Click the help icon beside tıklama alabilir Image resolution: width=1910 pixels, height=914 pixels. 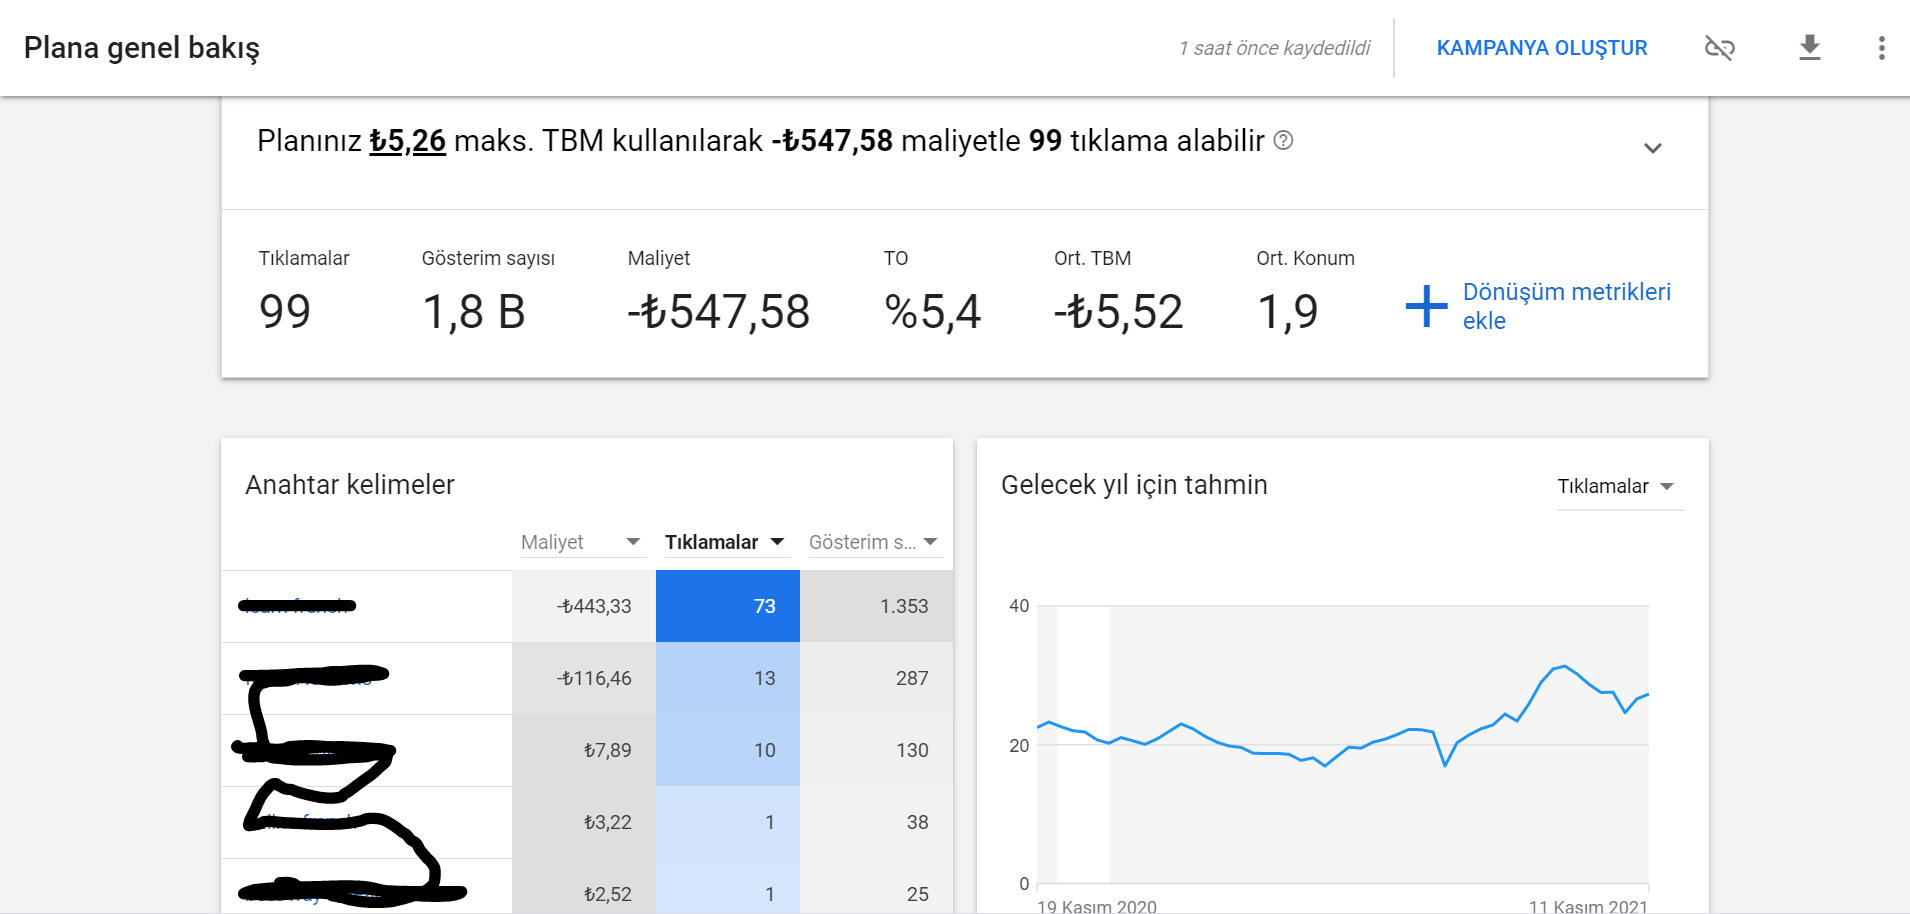1283,141
